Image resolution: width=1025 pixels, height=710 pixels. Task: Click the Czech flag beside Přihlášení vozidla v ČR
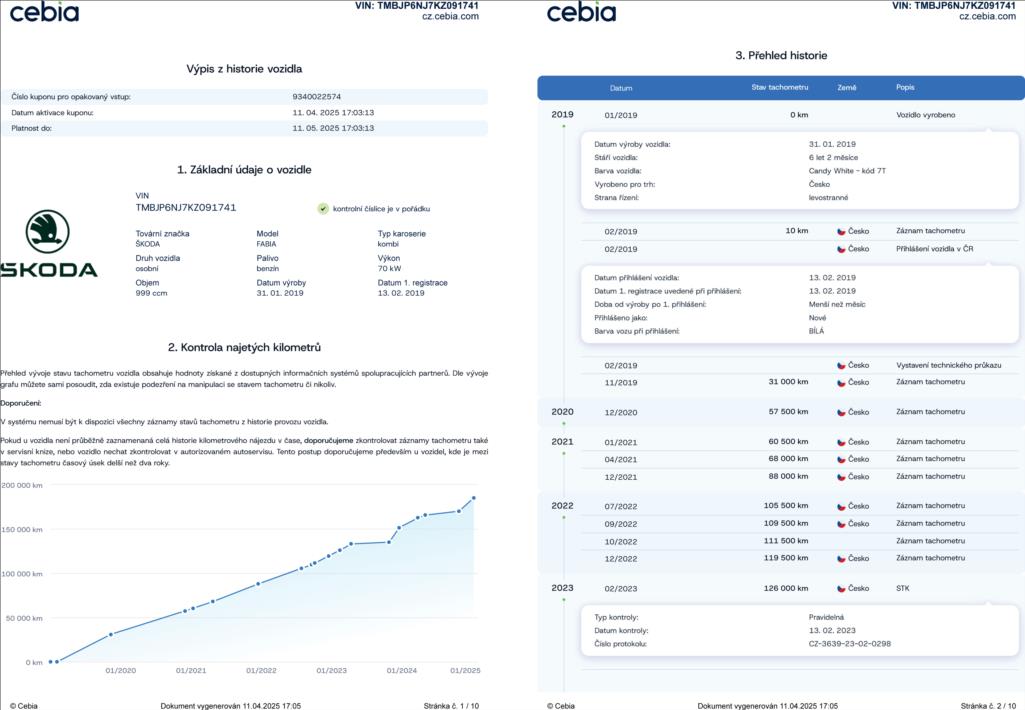(x=841, y=249)
